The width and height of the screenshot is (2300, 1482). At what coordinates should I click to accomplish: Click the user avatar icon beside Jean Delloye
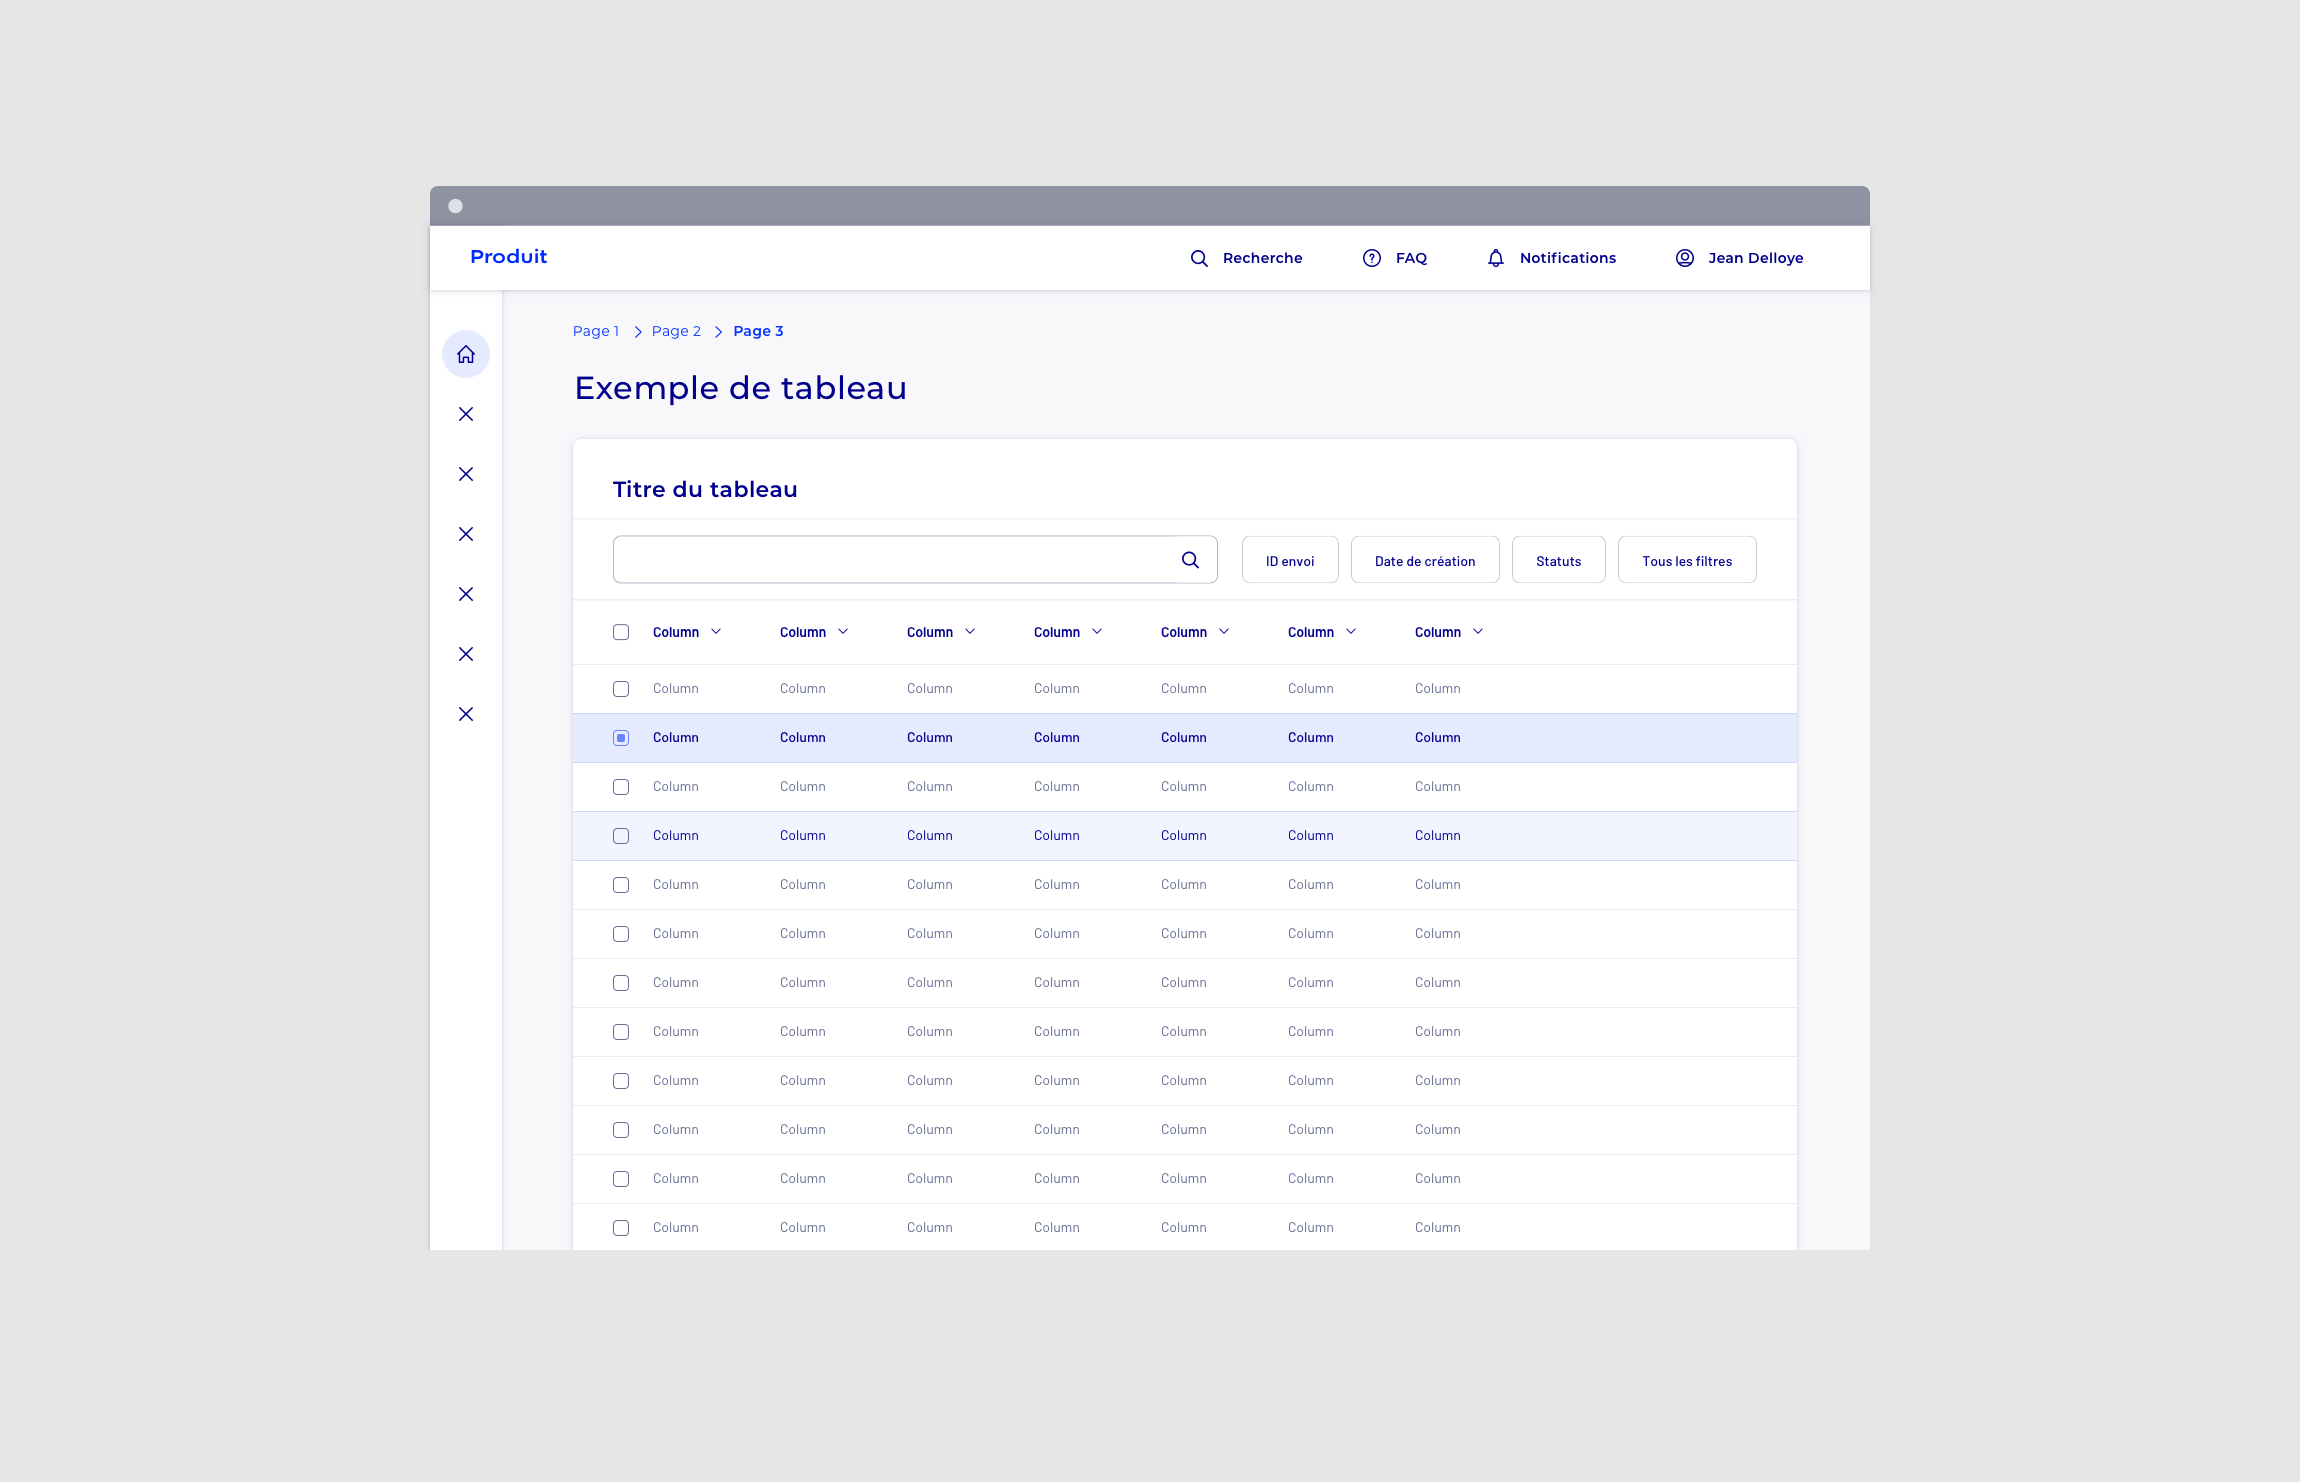(x=1685, y=258)
